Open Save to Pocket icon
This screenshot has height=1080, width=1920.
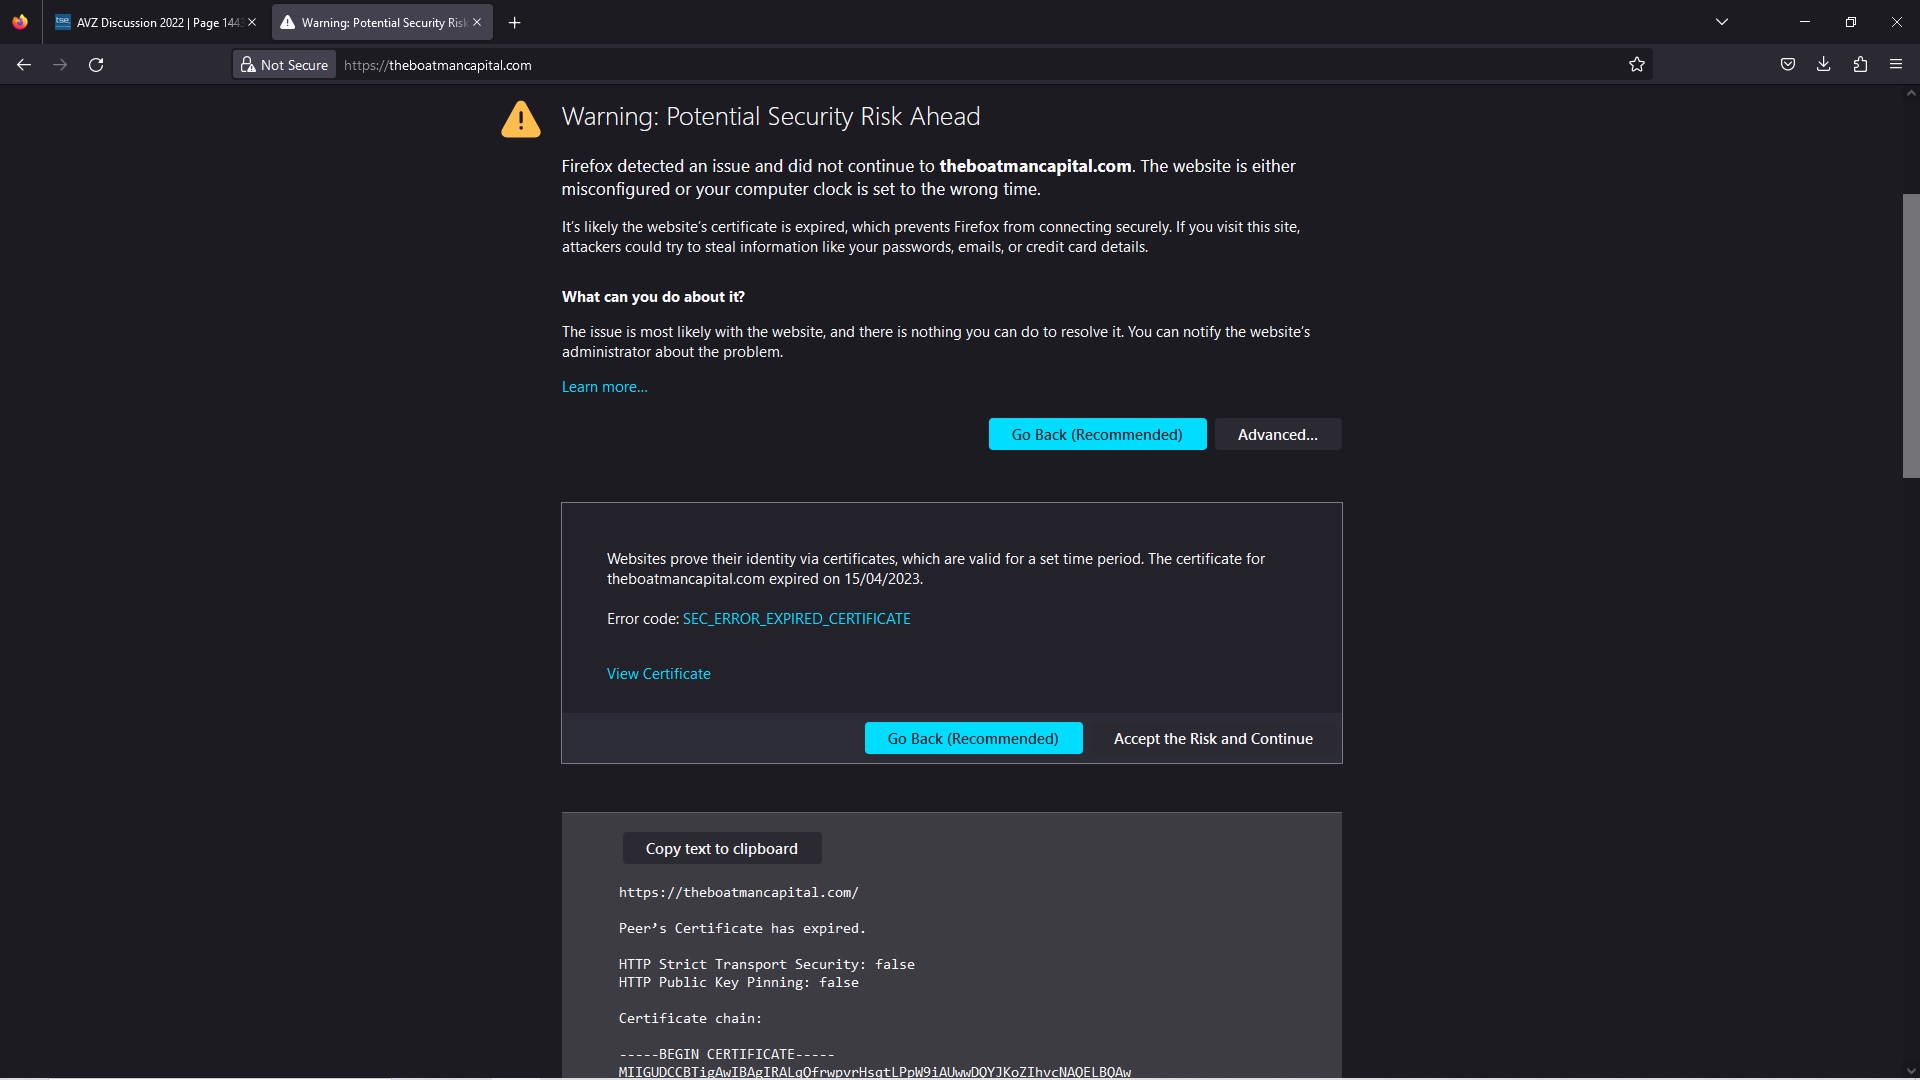pyautogui.click(x=1788, y=65)
